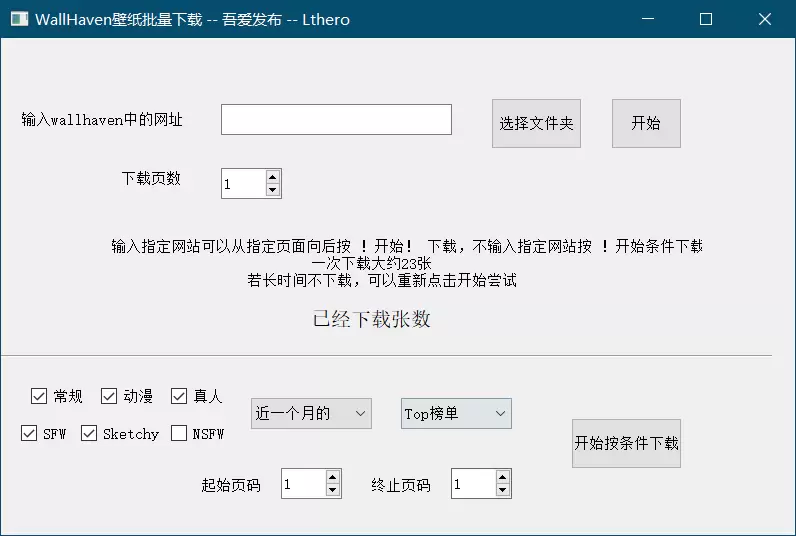The width and height of the screenshot is (796, 536).
Task: Click the 已经下载张数 label
Action: tap(372, 319)
